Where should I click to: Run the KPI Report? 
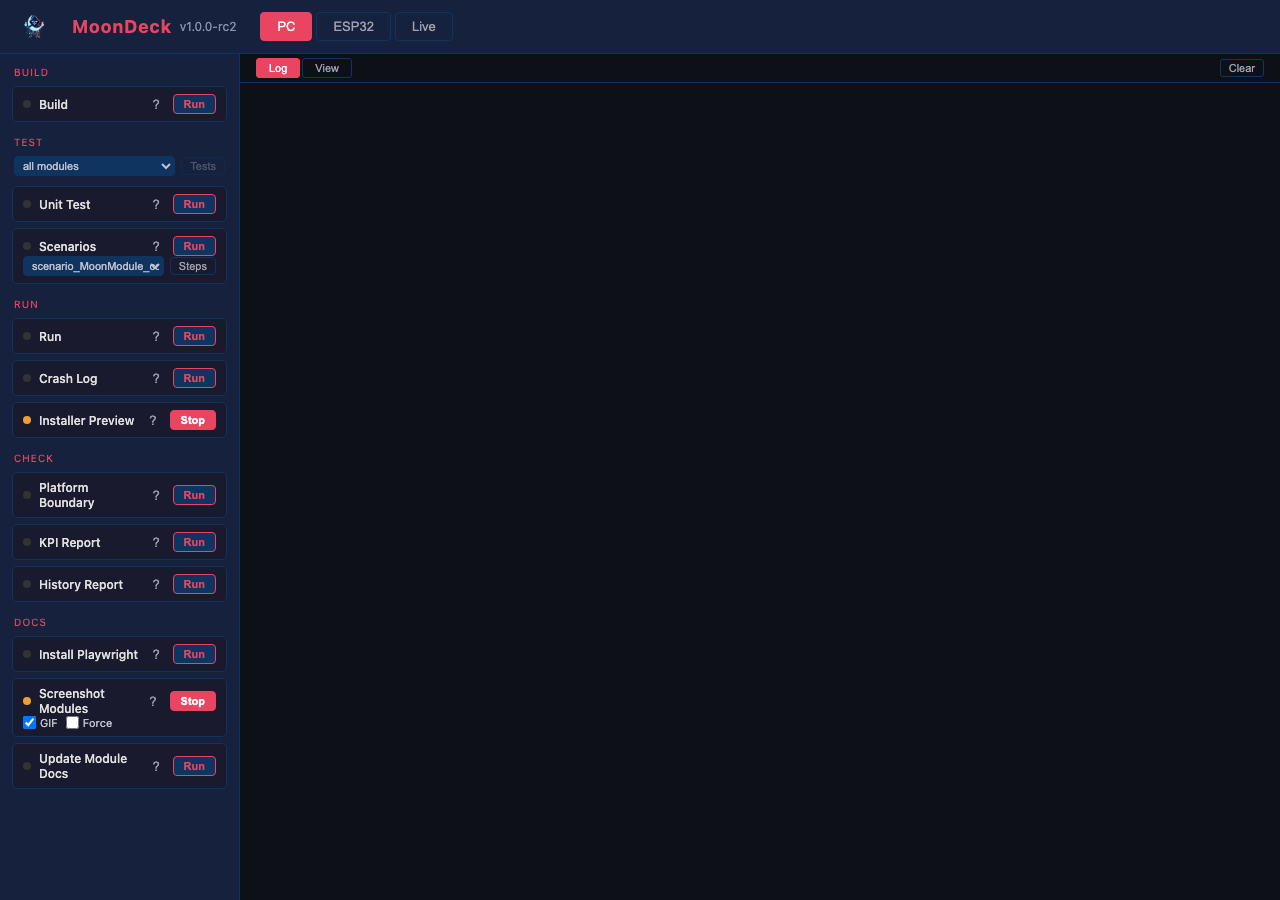pos(194,542)
